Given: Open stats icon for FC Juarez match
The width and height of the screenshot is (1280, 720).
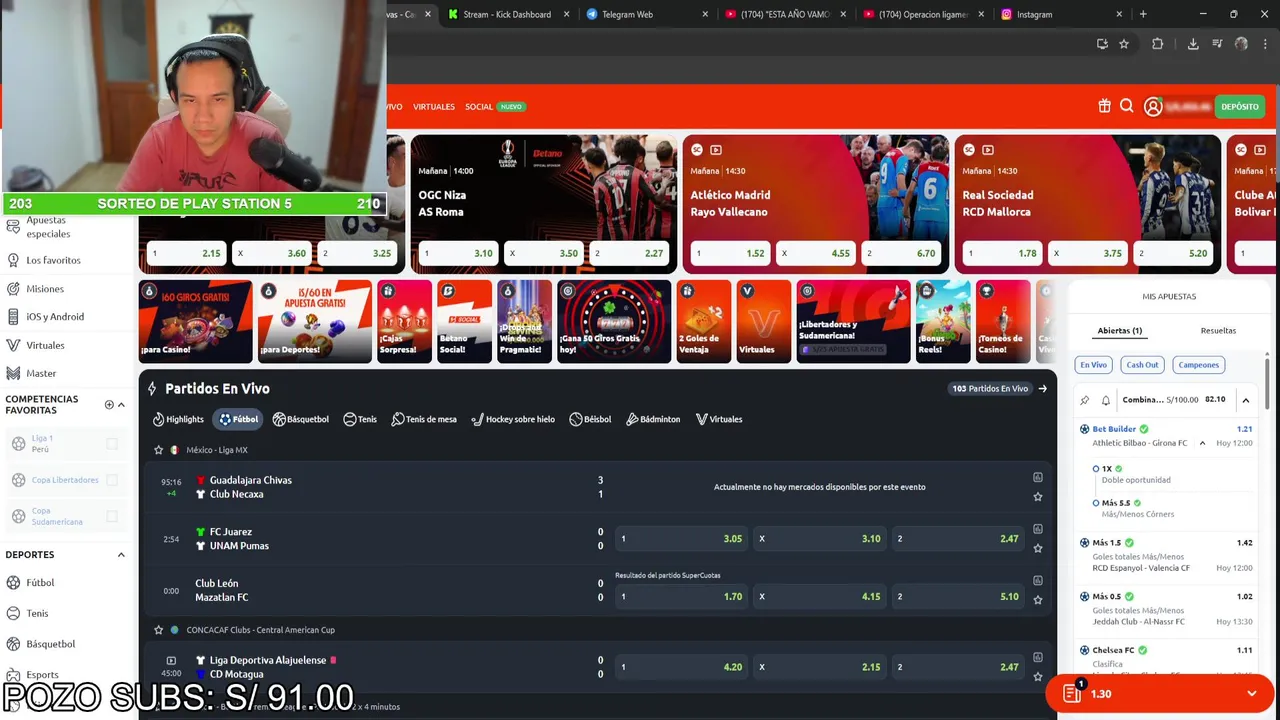Looking at the screenshot, I should click(1038, 529).
